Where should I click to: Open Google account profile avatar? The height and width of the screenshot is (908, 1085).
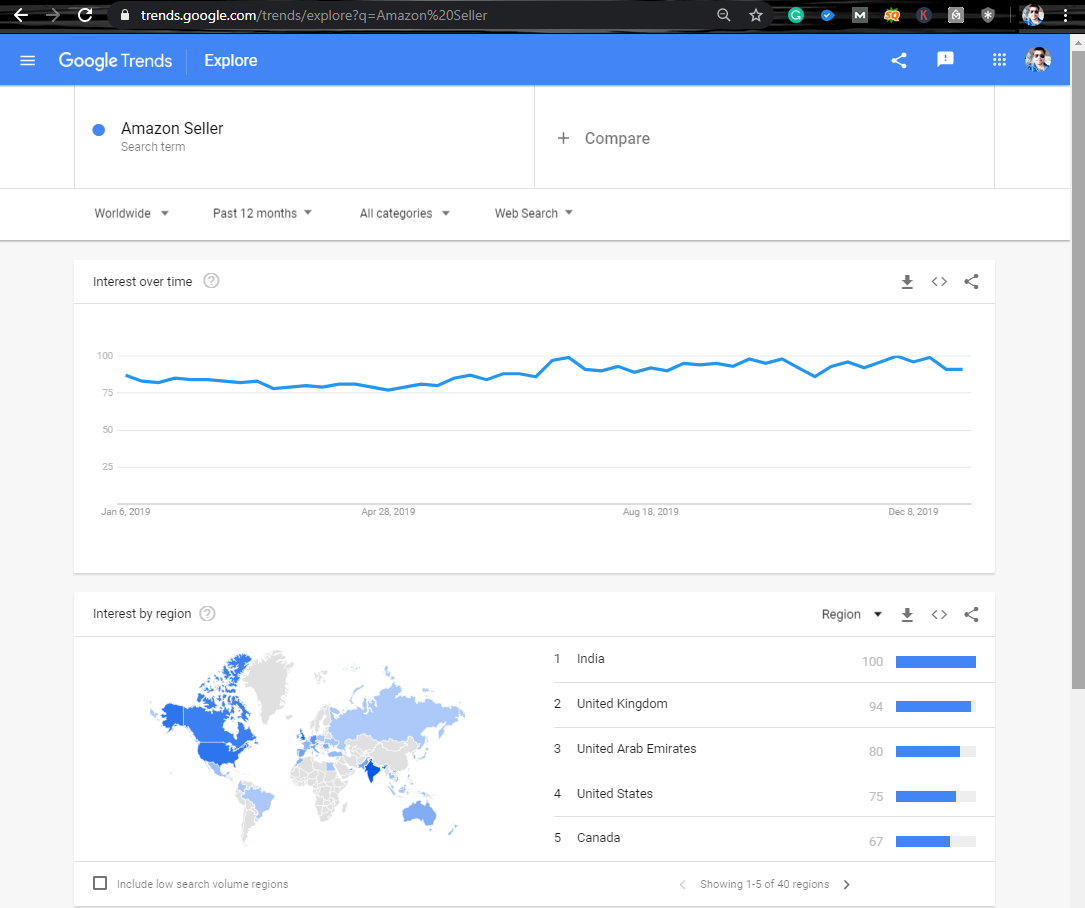[x=1038, y=60]
